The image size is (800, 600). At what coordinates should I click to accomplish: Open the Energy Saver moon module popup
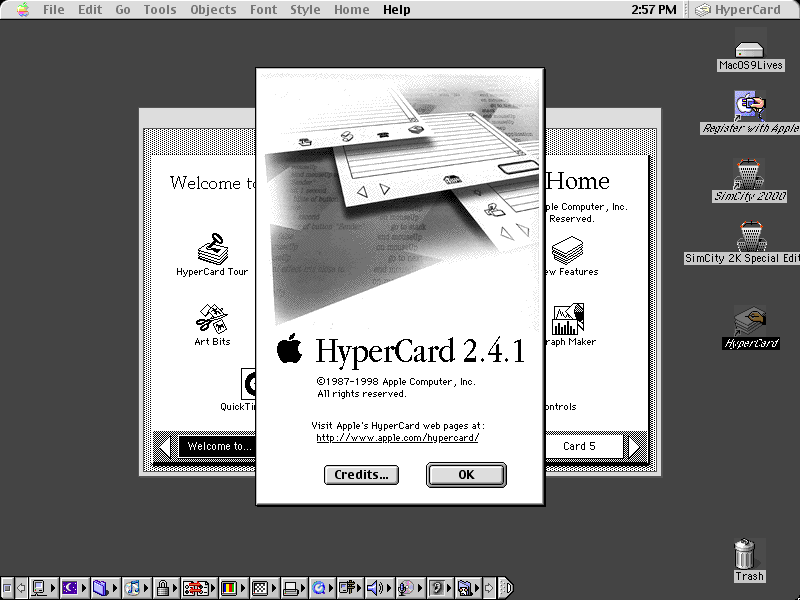[69, 588]
